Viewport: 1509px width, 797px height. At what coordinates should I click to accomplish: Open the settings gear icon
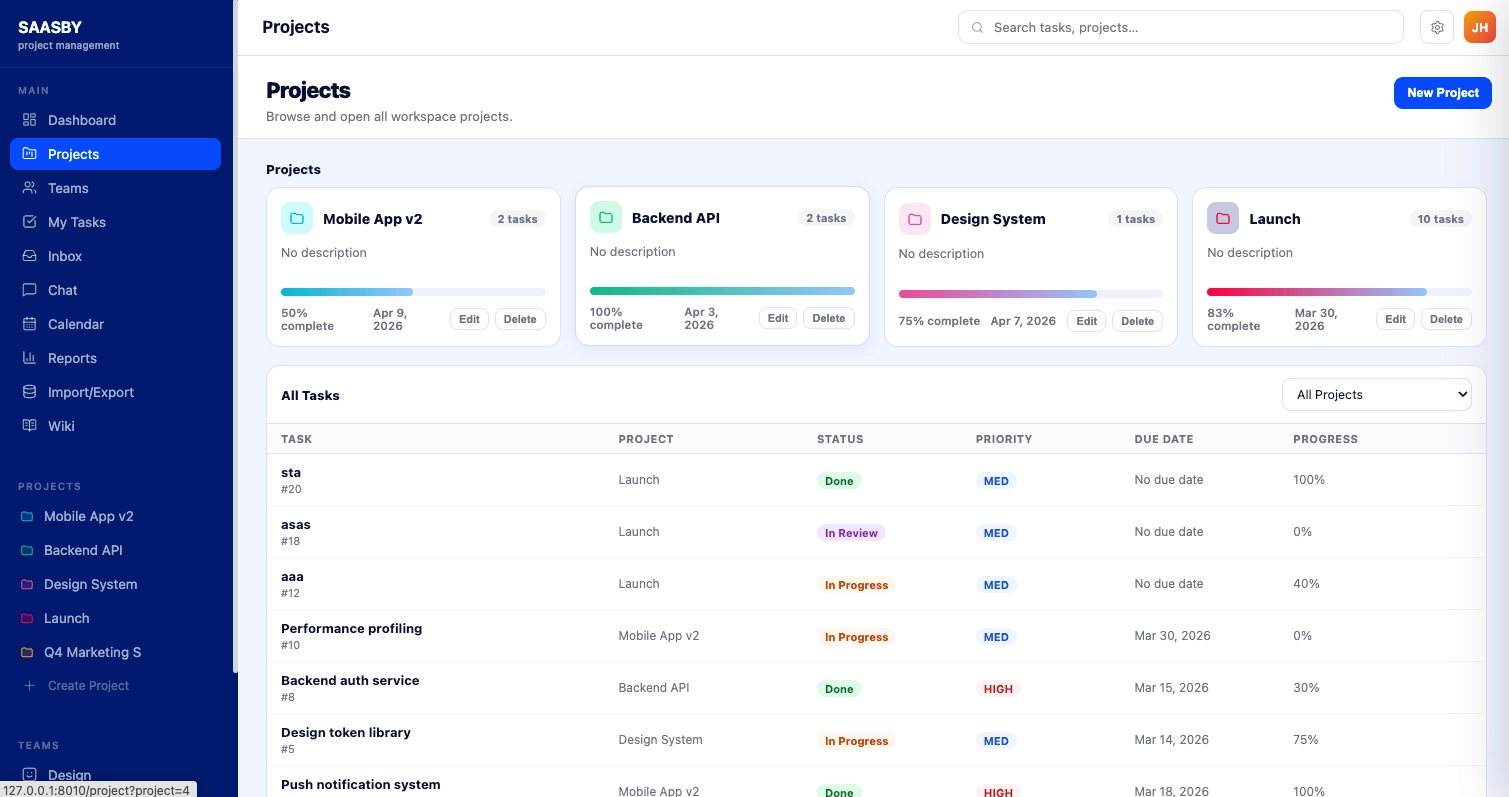pyautogui.click(x=1437, y=27)
